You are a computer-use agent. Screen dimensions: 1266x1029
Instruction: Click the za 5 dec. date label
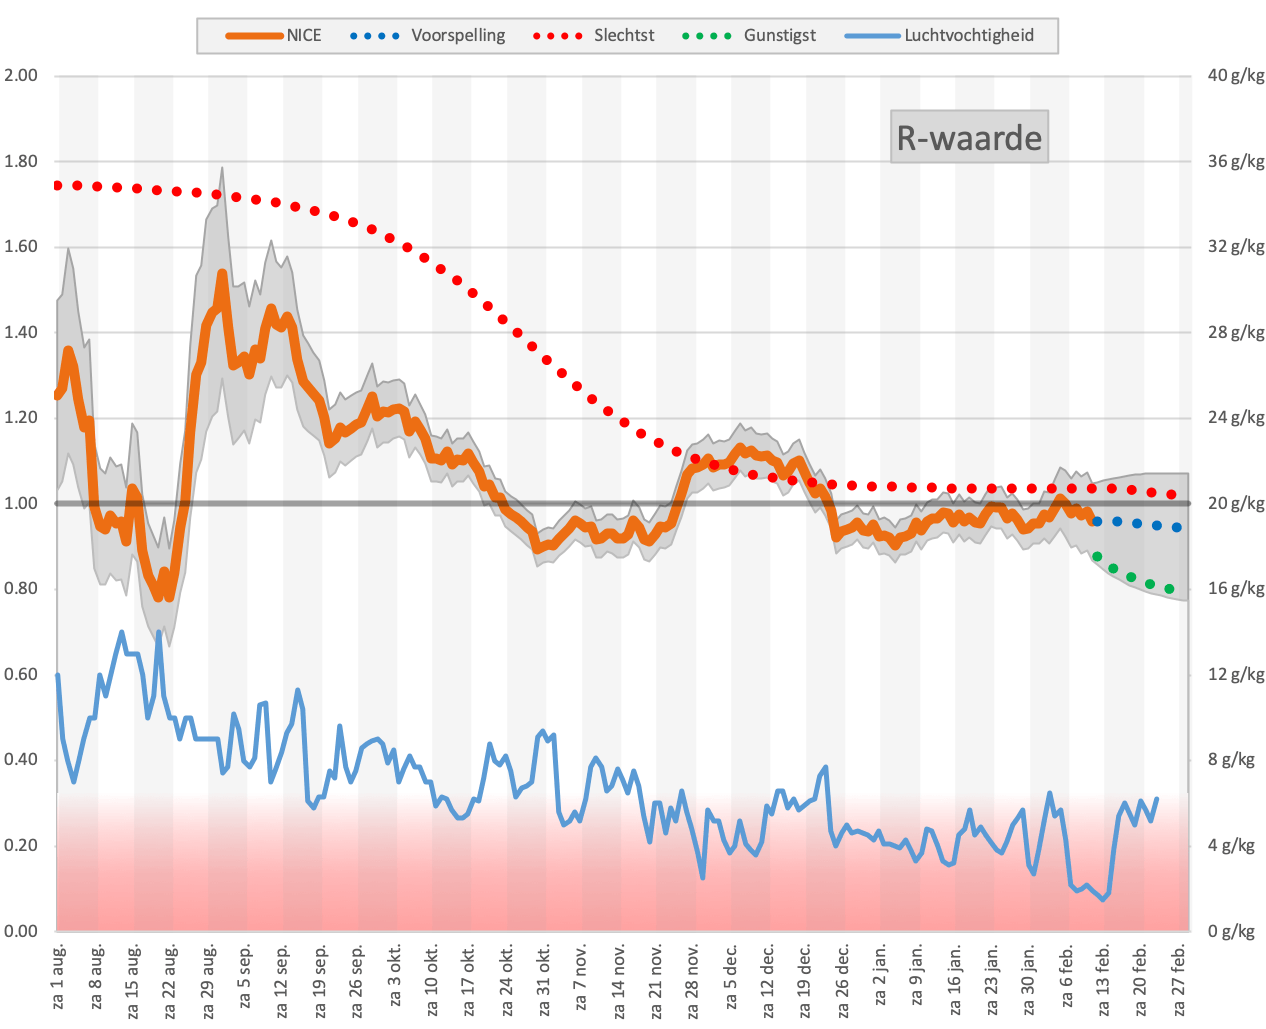[732, 979]
